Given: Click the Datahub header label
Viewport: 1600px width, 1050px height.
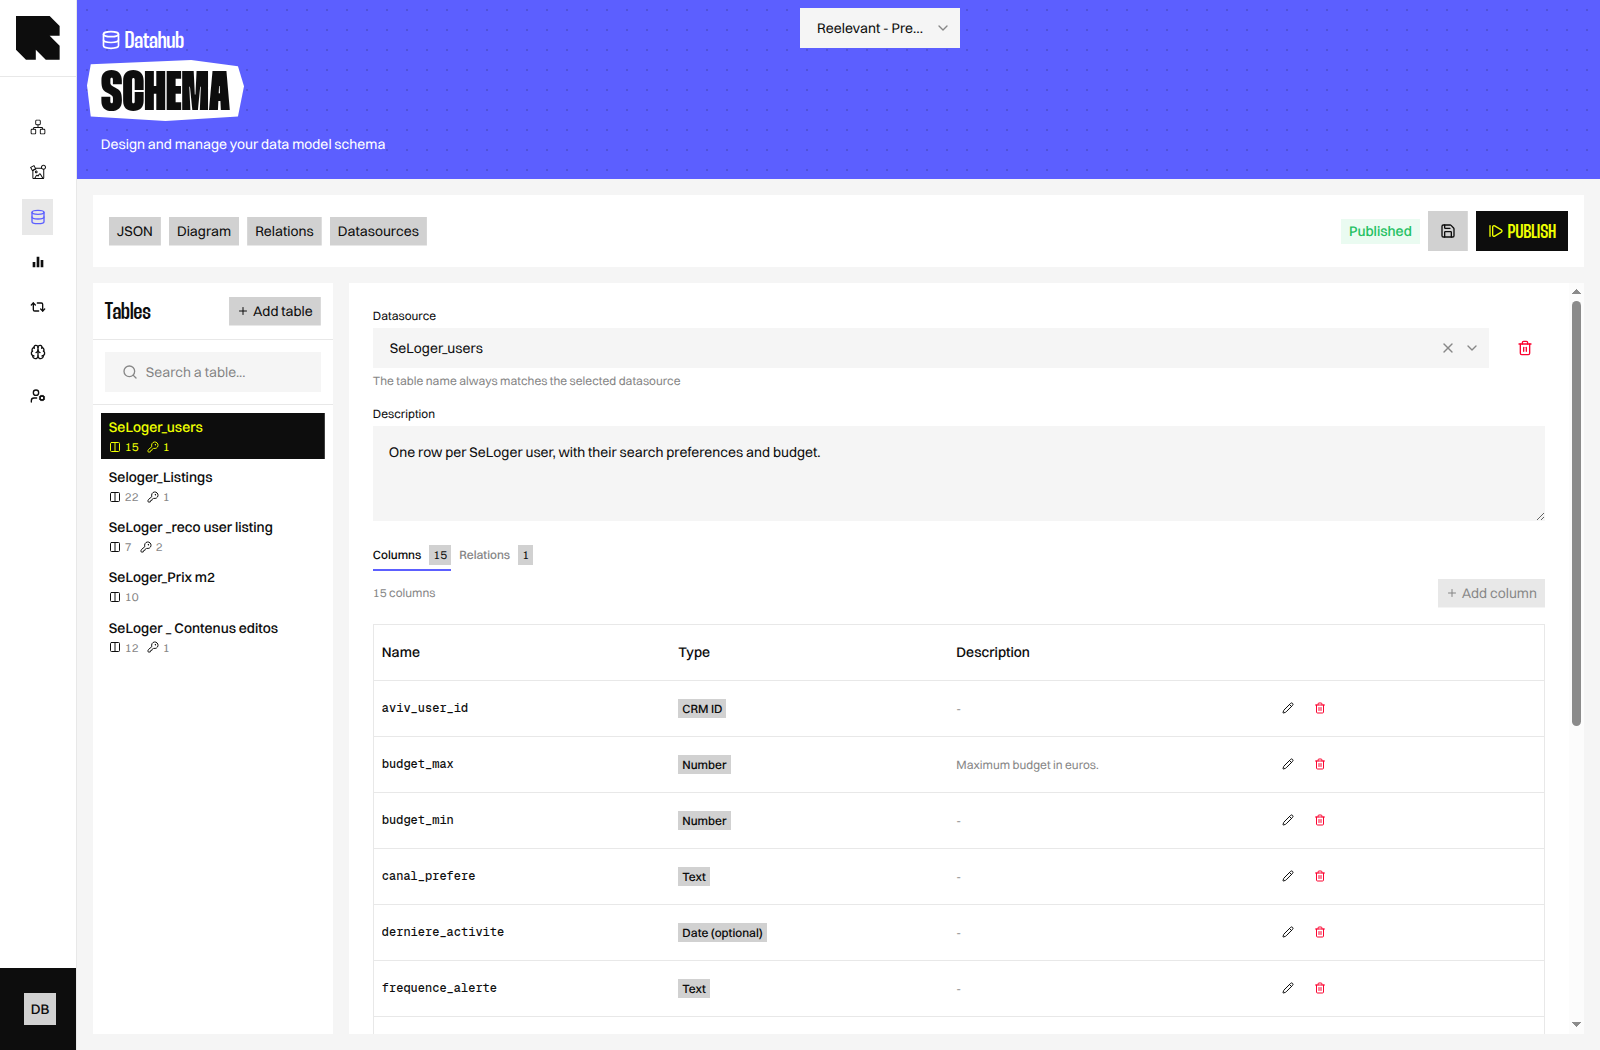Looking at the screenshot, I should [x=143, y=40].
